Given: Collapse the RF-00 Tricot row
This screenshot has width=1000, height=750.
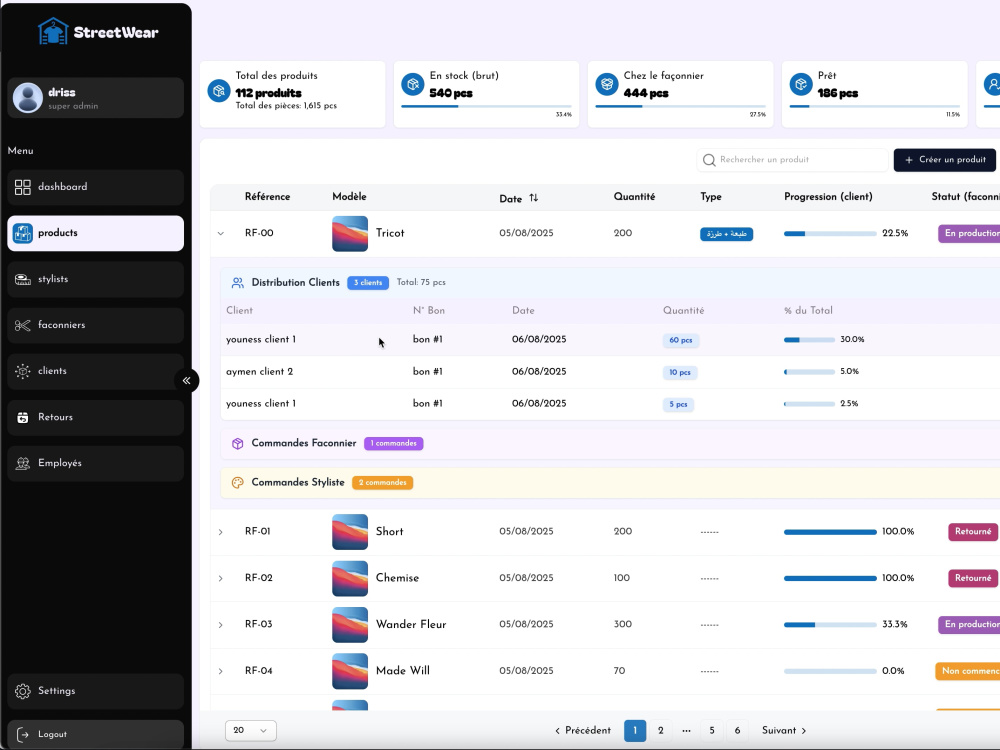Looking at the screenshot, I should point(221,233).
